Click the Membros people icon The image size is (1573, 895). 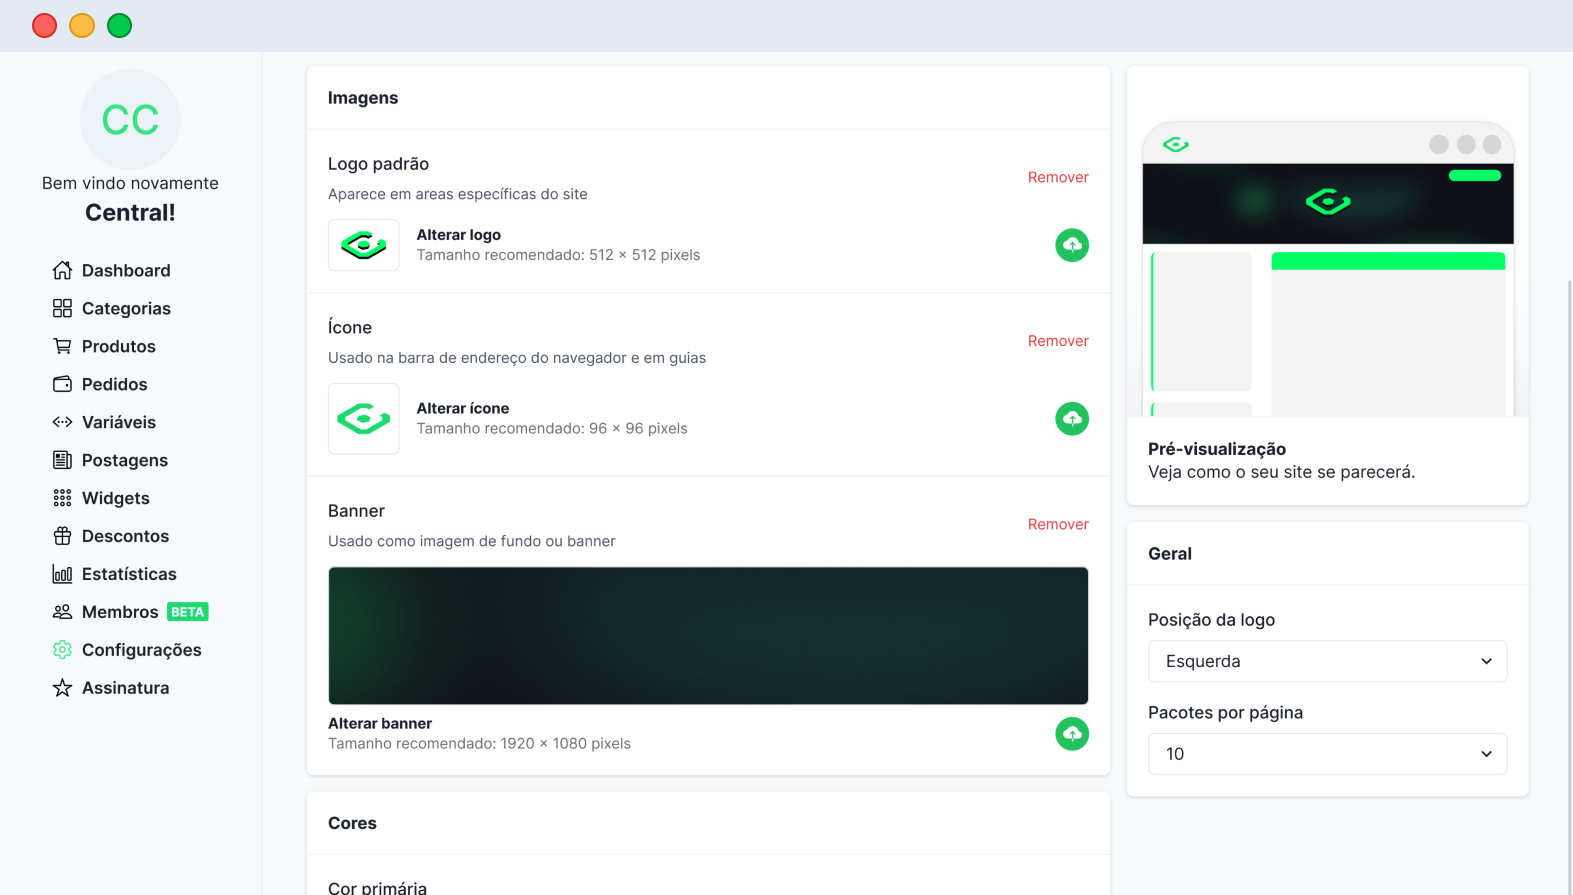pos(62,612)
